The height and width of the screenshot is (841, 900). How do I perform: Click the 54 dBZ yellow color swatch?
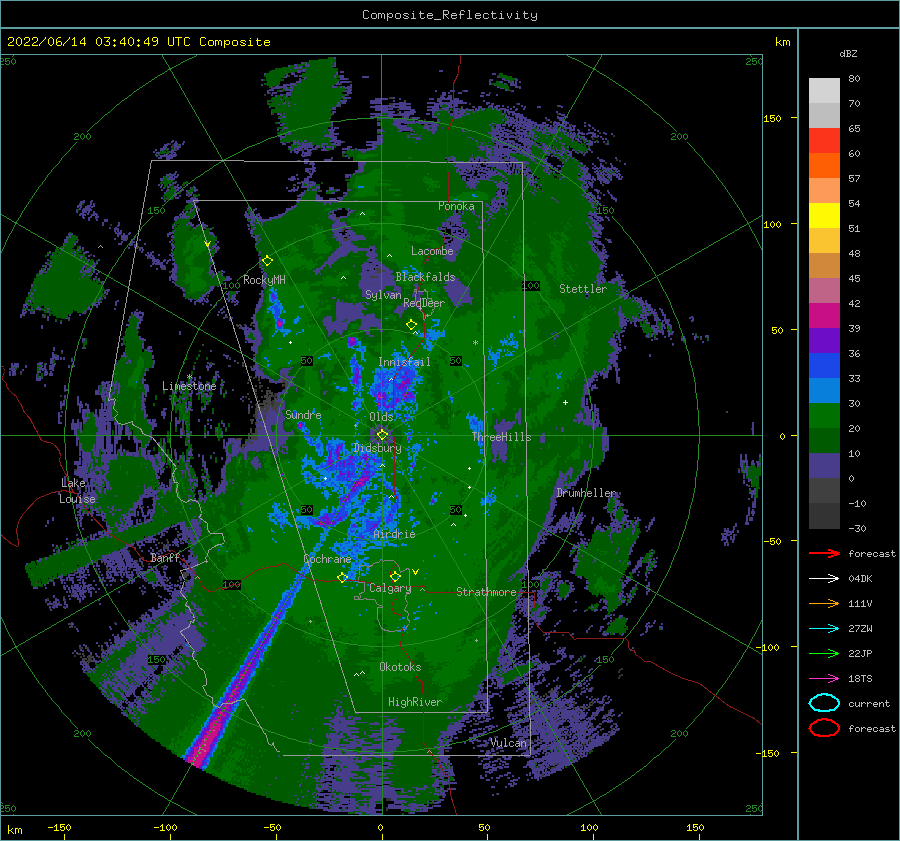(x=824, y=215)
